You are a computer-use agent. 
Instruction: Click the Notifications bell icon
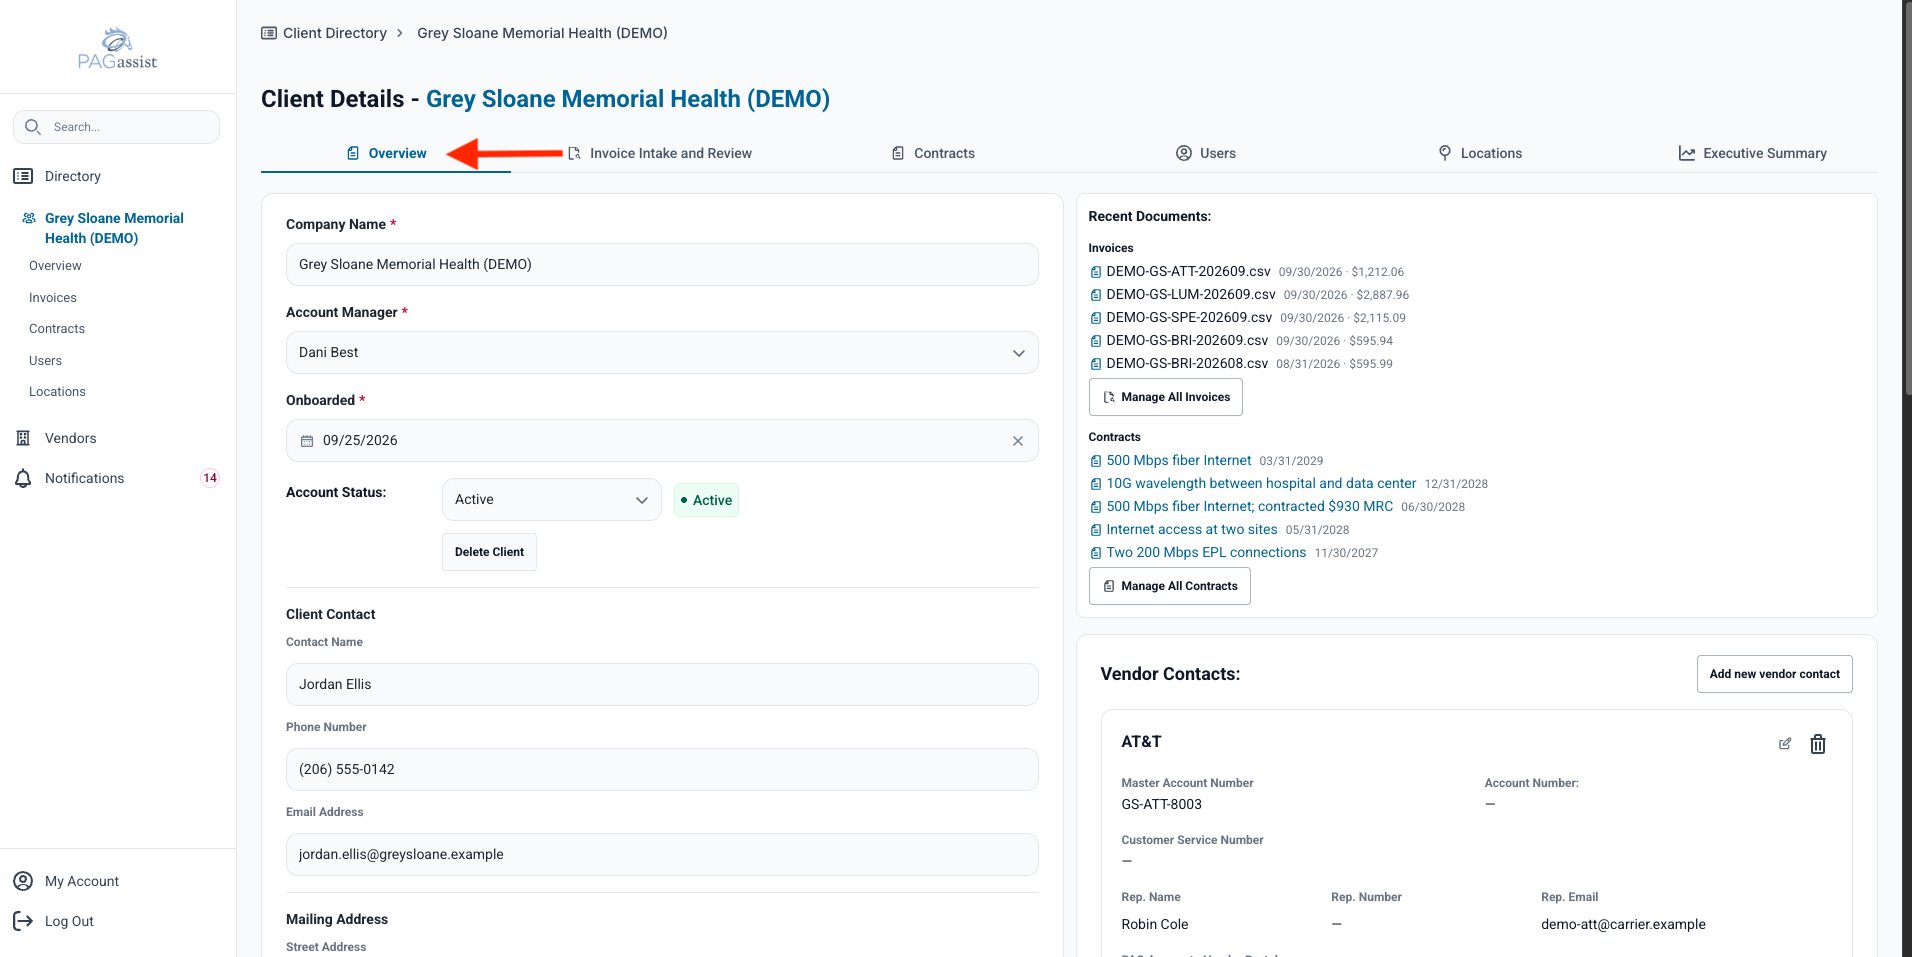pos(23,478)
